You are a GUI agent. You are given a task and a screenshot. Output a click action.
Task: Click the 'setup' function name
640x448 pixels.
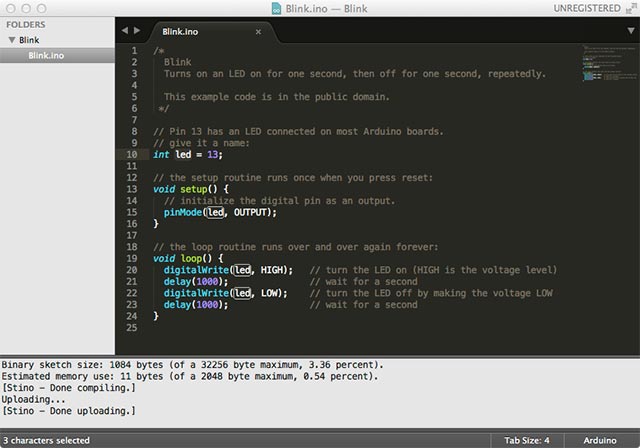193,189
